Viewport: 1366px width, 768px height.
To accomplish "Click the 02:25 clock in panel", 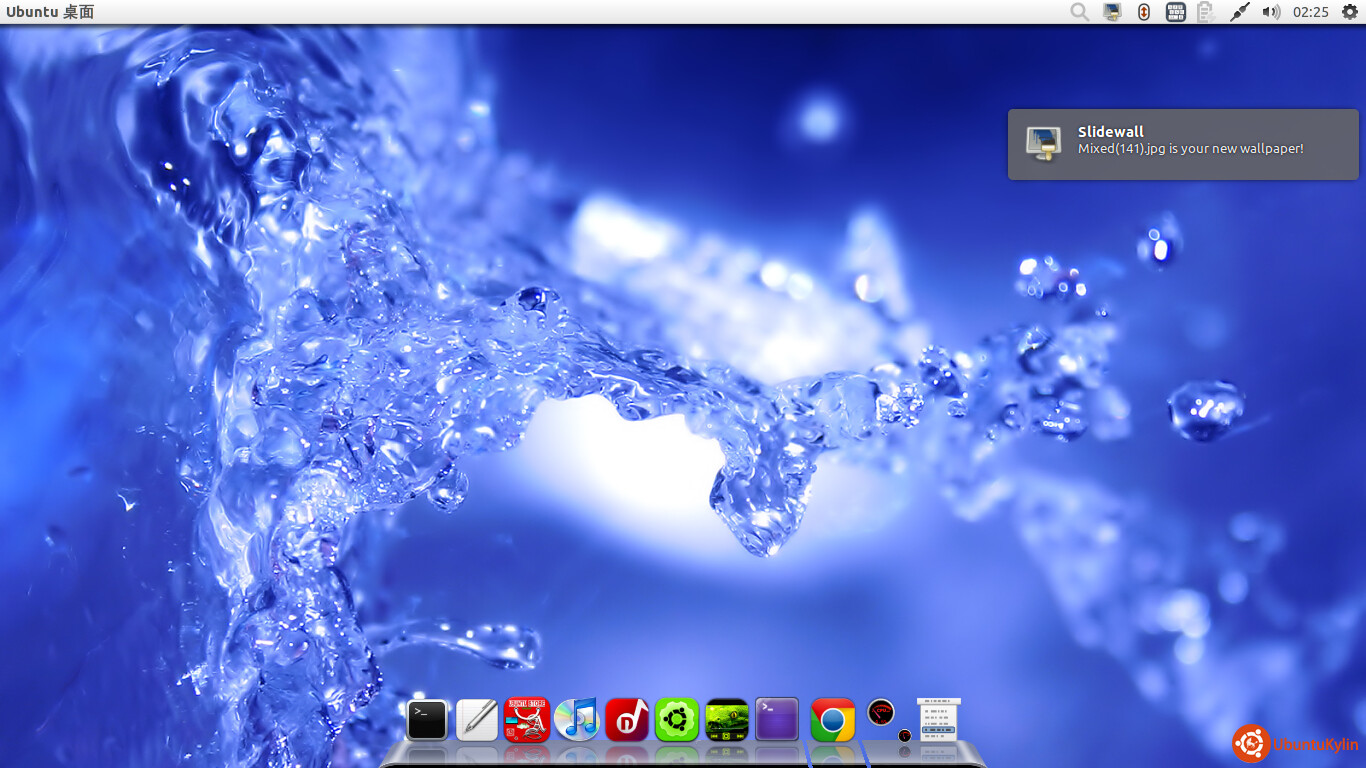I will click(x=1310, y=12).
